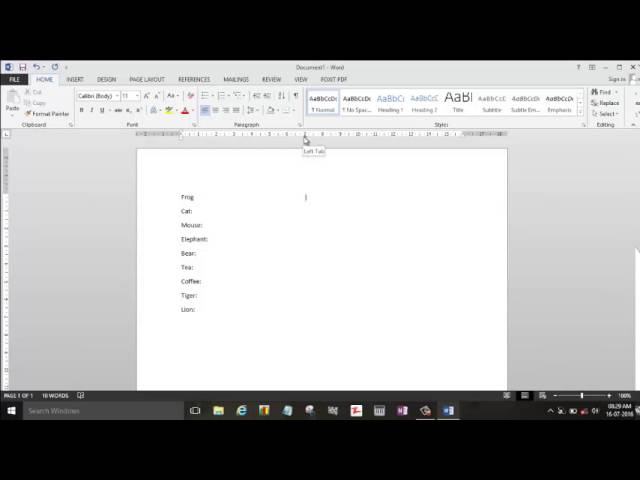Apply the Heading 1 style

[390, 101]
